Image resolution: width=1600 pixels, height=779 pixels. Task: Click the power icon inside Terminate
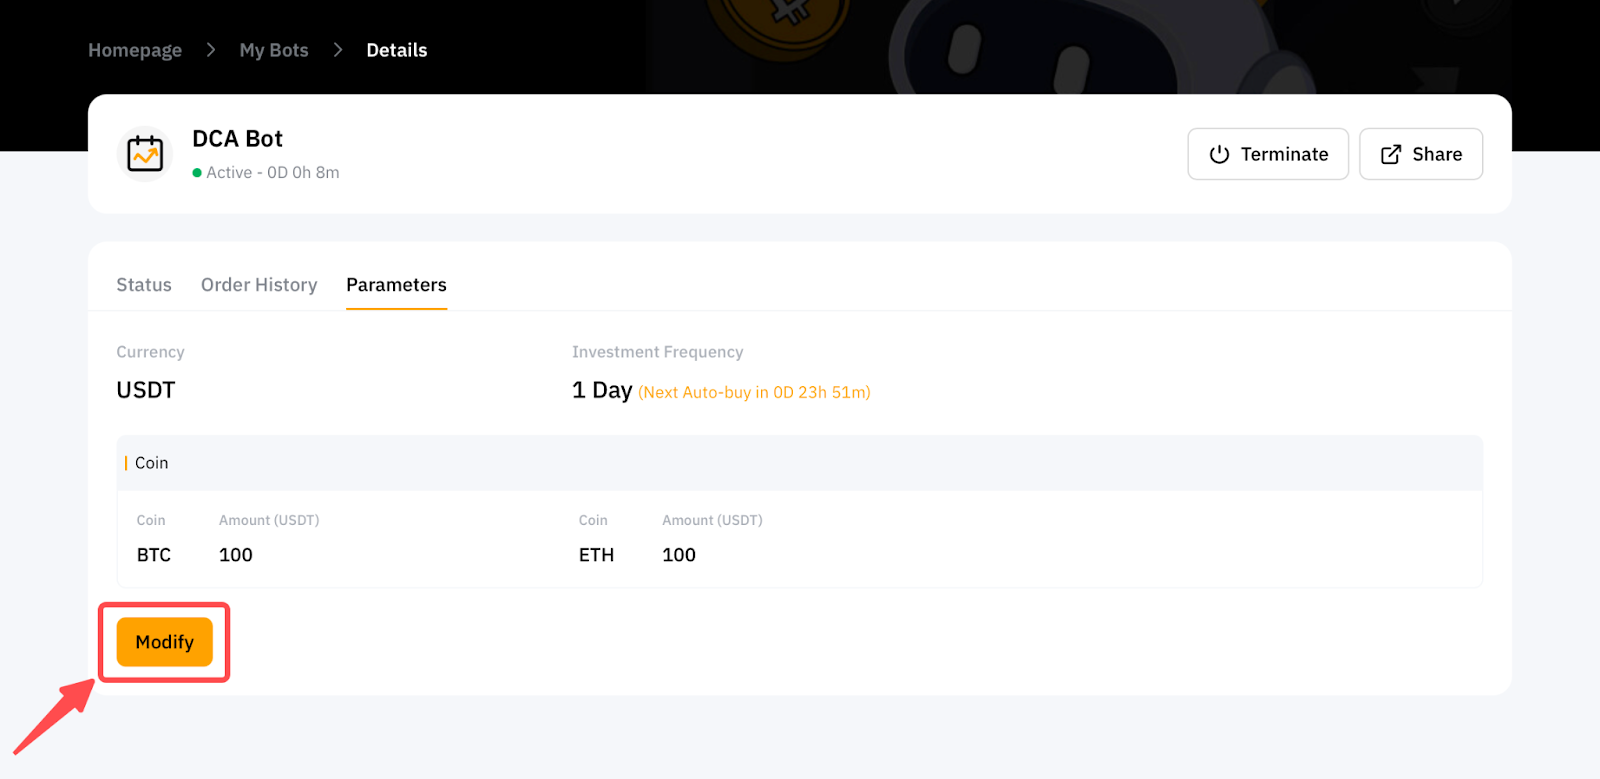coord(1219,154)
